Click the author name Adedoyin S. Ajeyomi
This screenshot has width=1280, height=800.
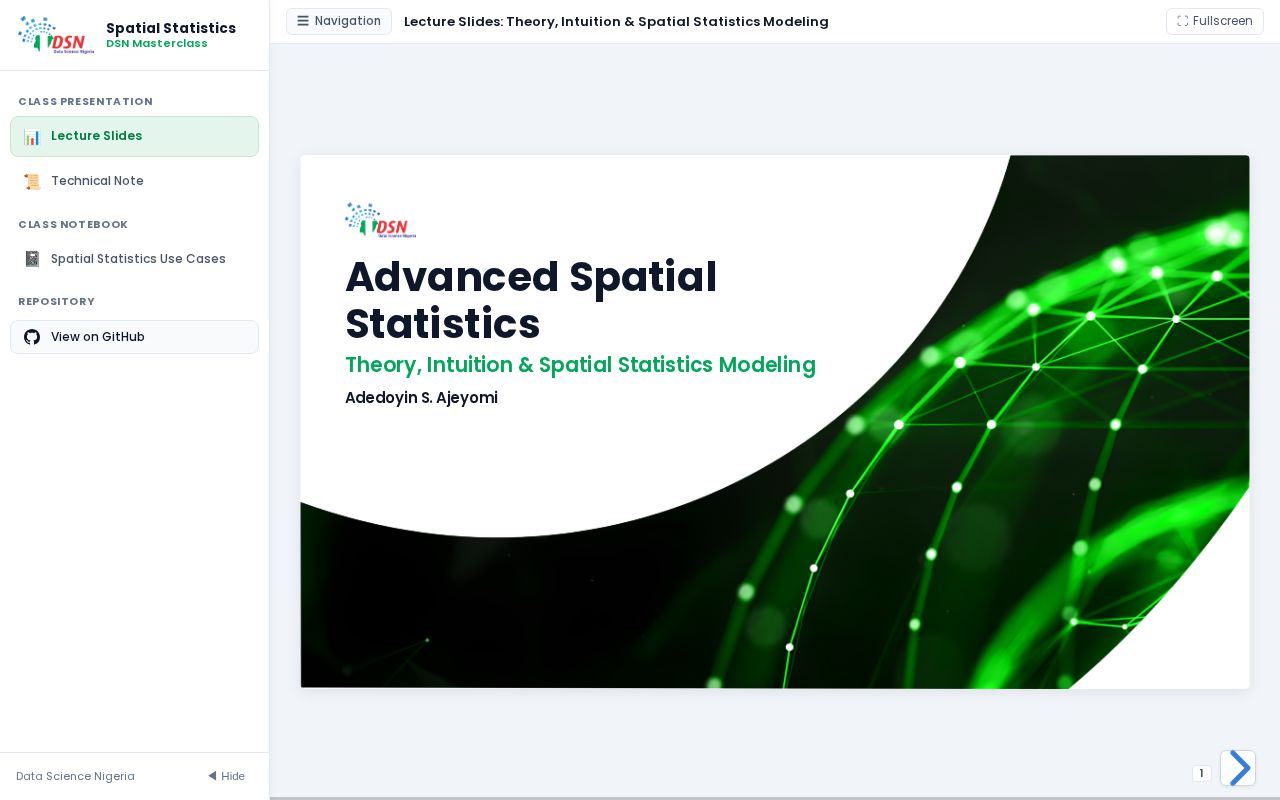(x=421, y=398)
